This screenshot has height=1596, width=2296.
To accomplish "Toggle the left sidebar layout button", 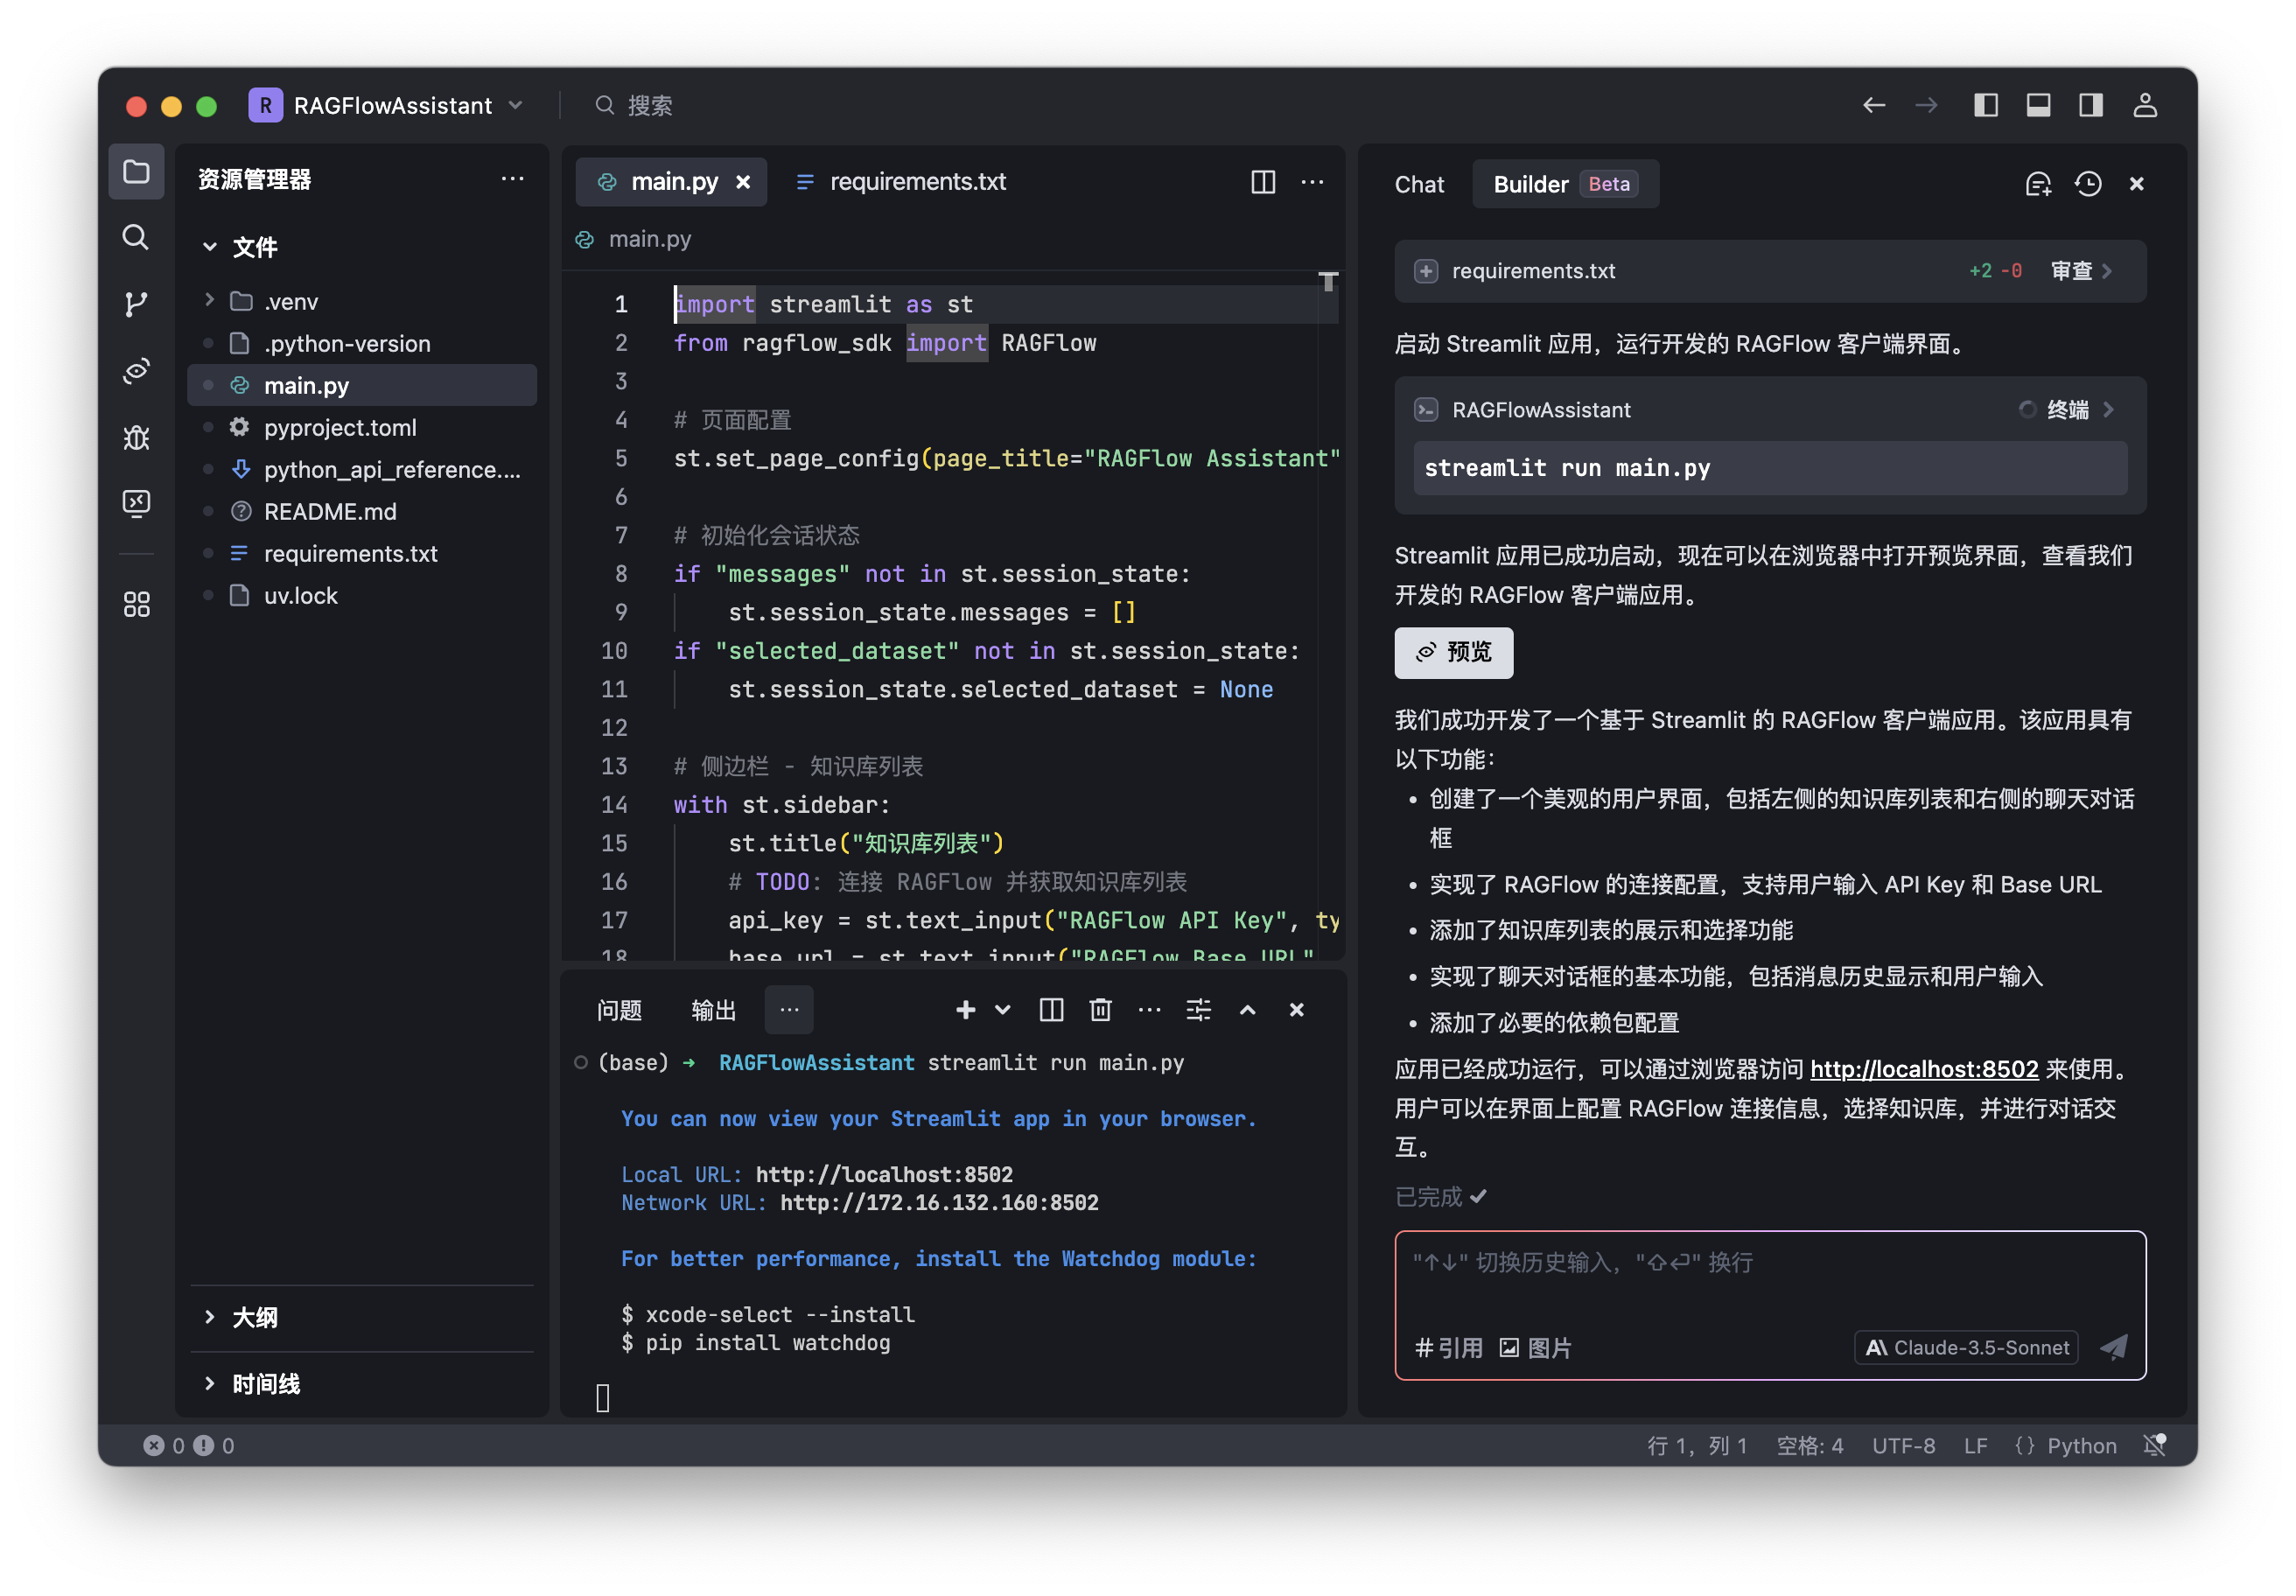I will point(1985,105).
